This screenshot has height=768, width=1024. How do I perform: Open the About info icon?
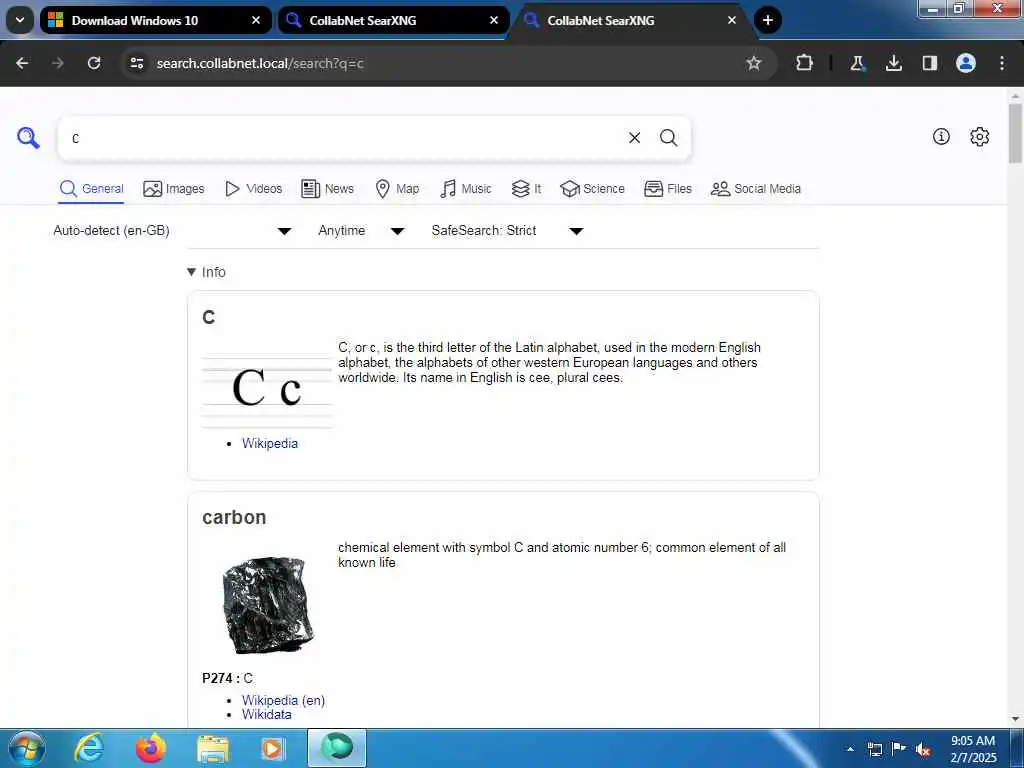[x=941, y=136]
